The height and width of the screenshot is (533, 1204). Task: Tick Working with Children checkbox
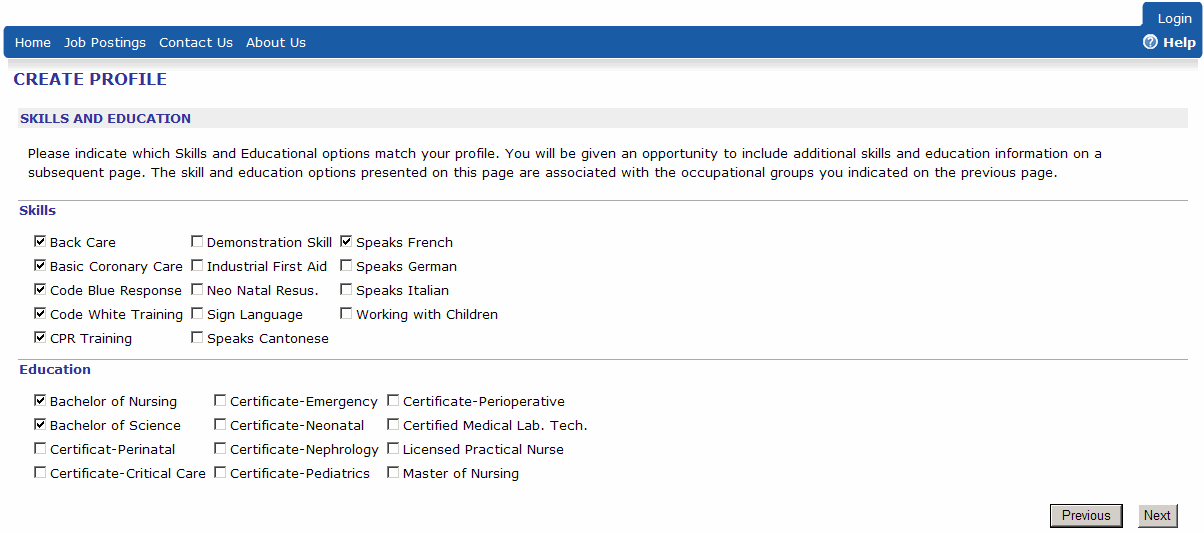click(346, 314)
